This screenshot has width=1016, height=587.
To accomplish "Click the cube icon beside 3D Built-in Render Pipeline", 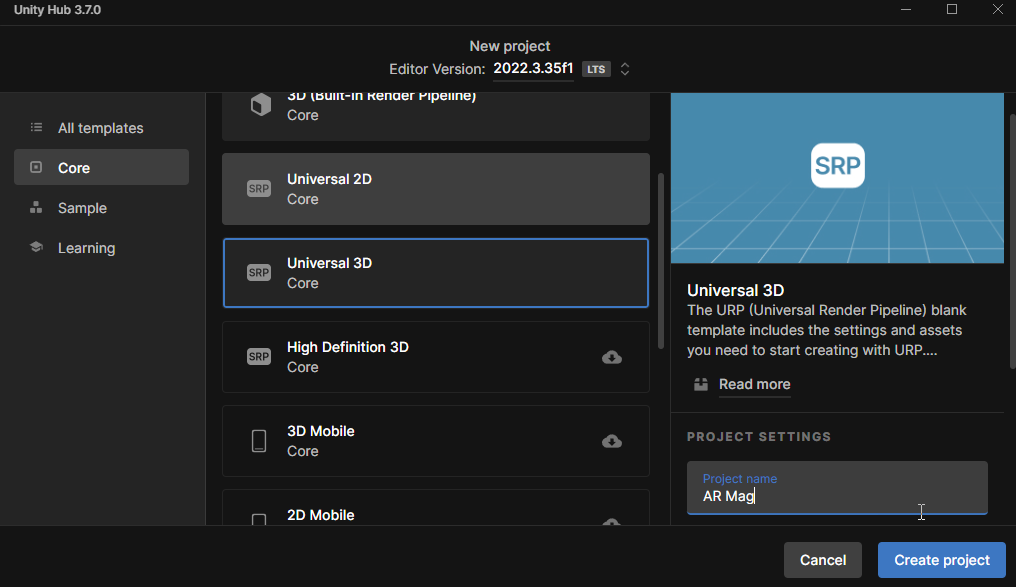I will pos(259,102).
